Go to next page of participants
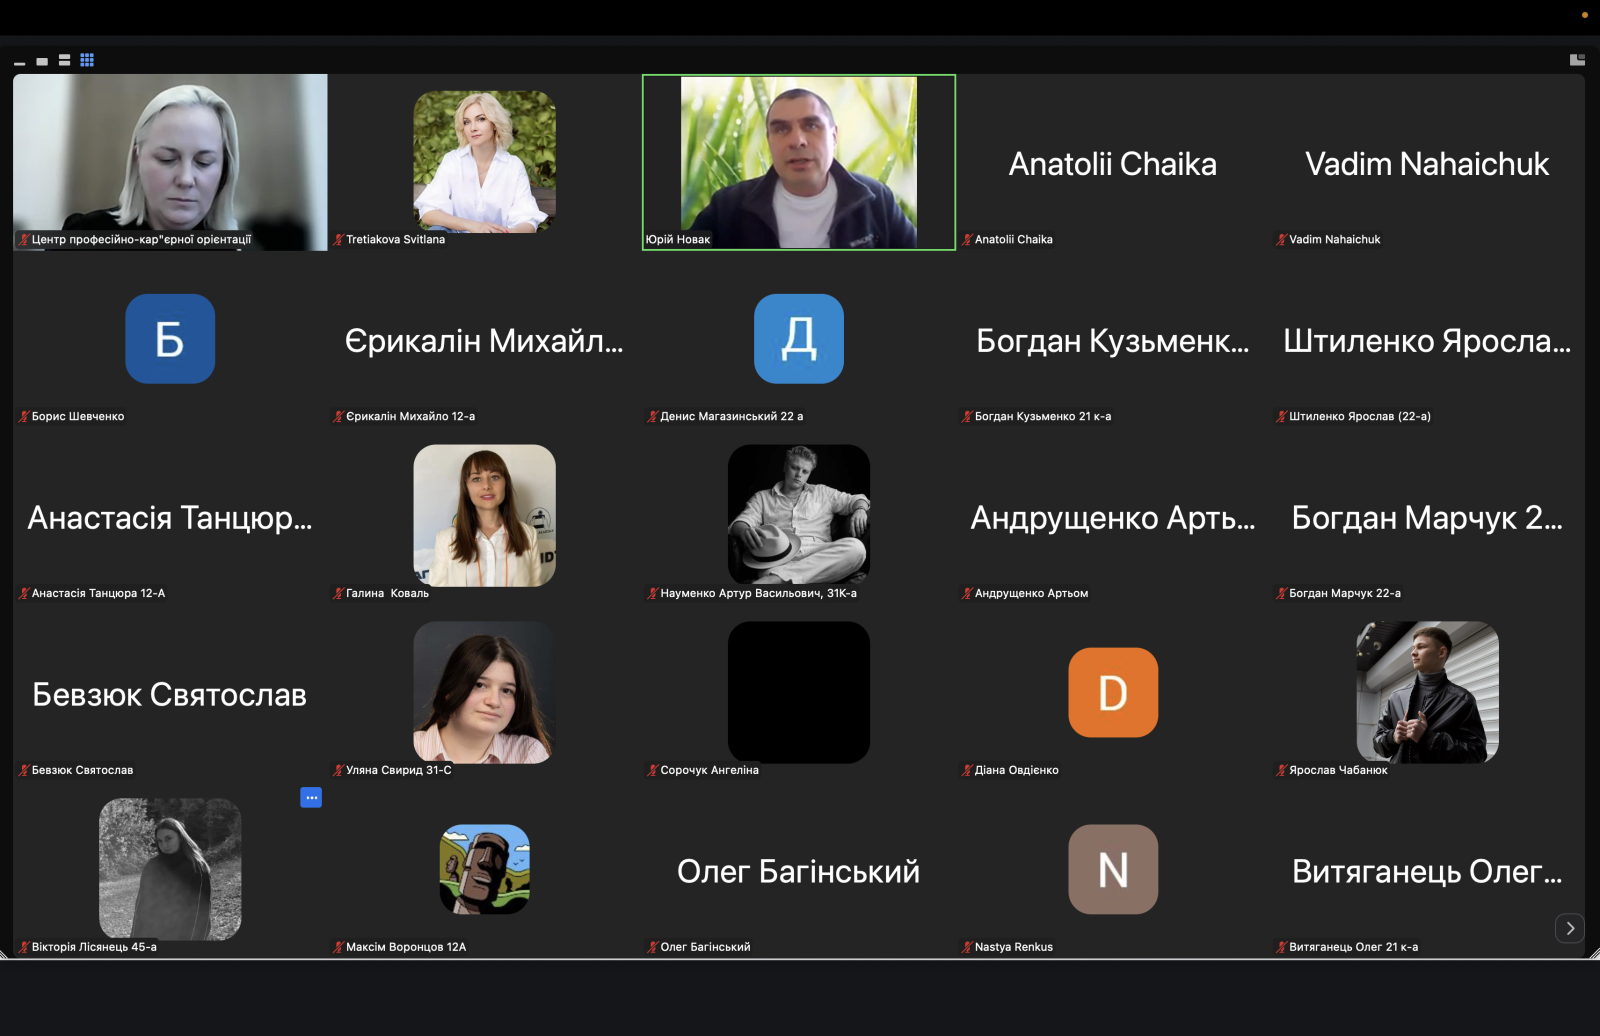The height and width of the screenshot is (1036, 1600). (1569, 928)
